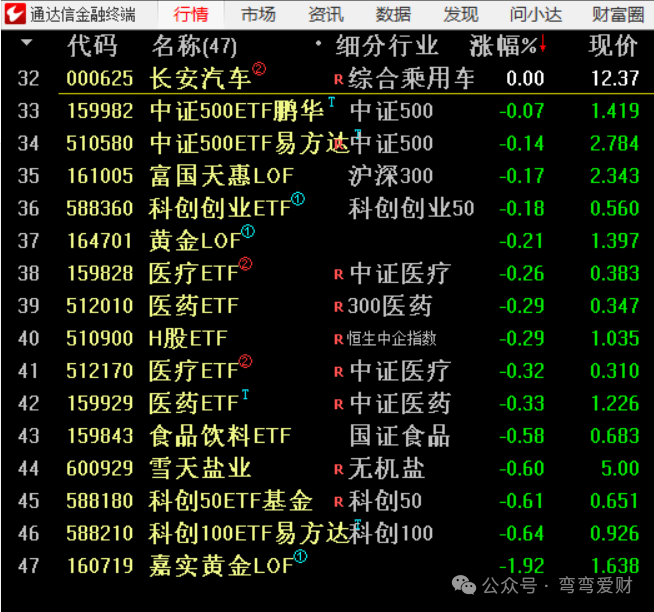Sort by the 细分行业 column header

[387, 45]
